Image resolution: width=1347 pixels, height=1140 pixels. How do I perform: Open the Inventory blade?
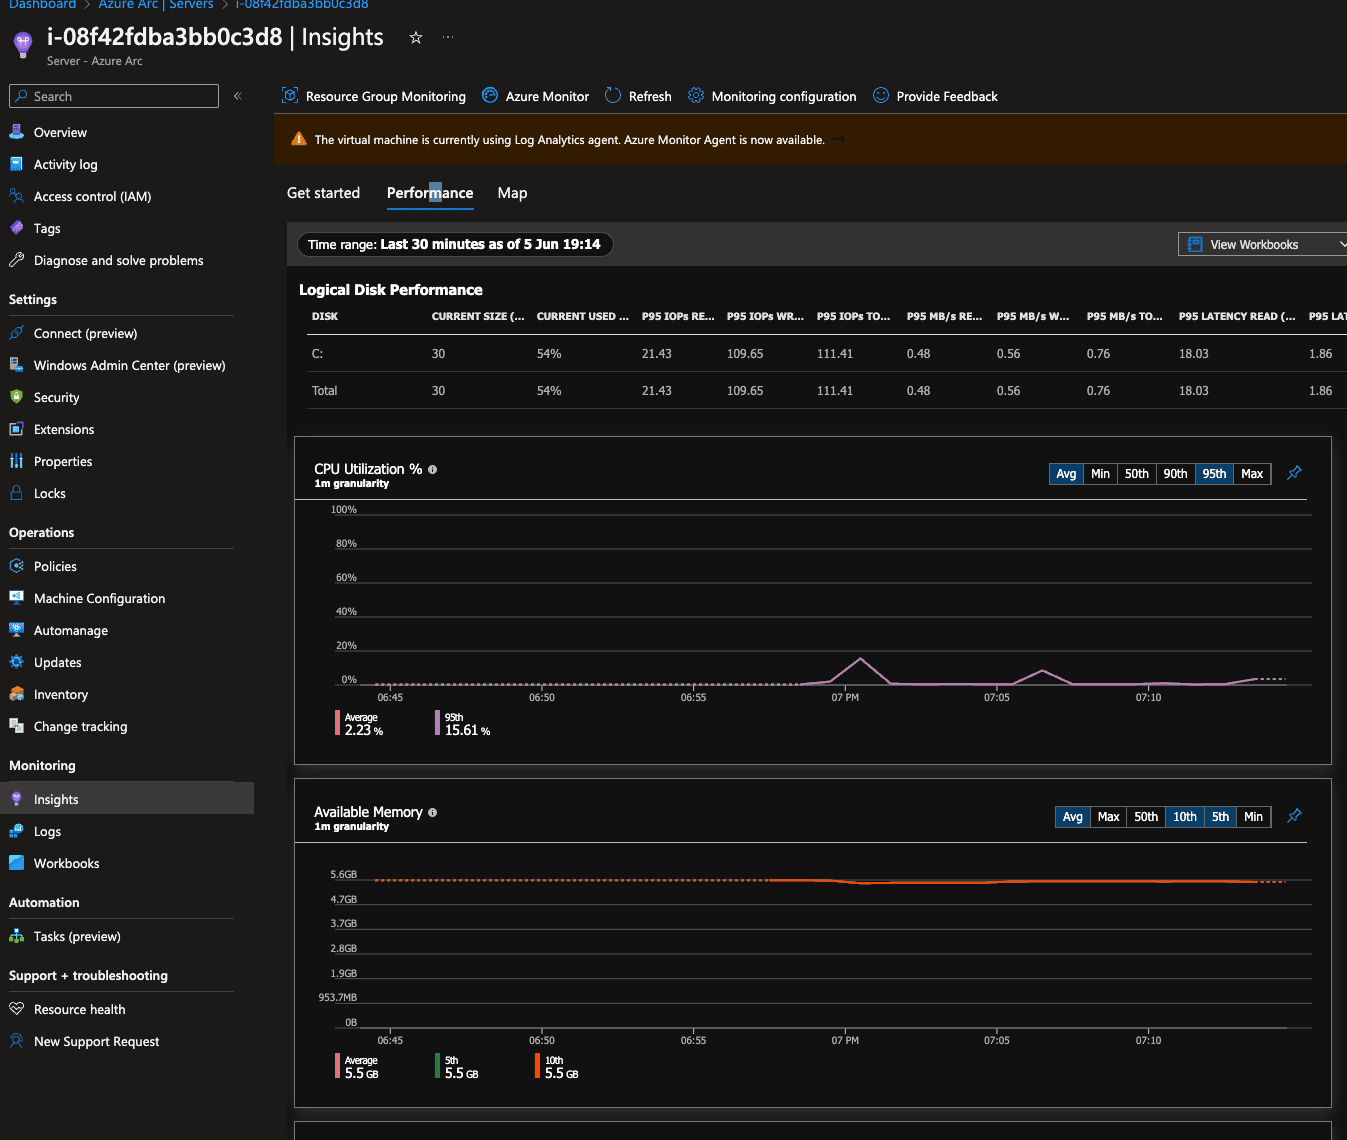click(x=61, y=694)
